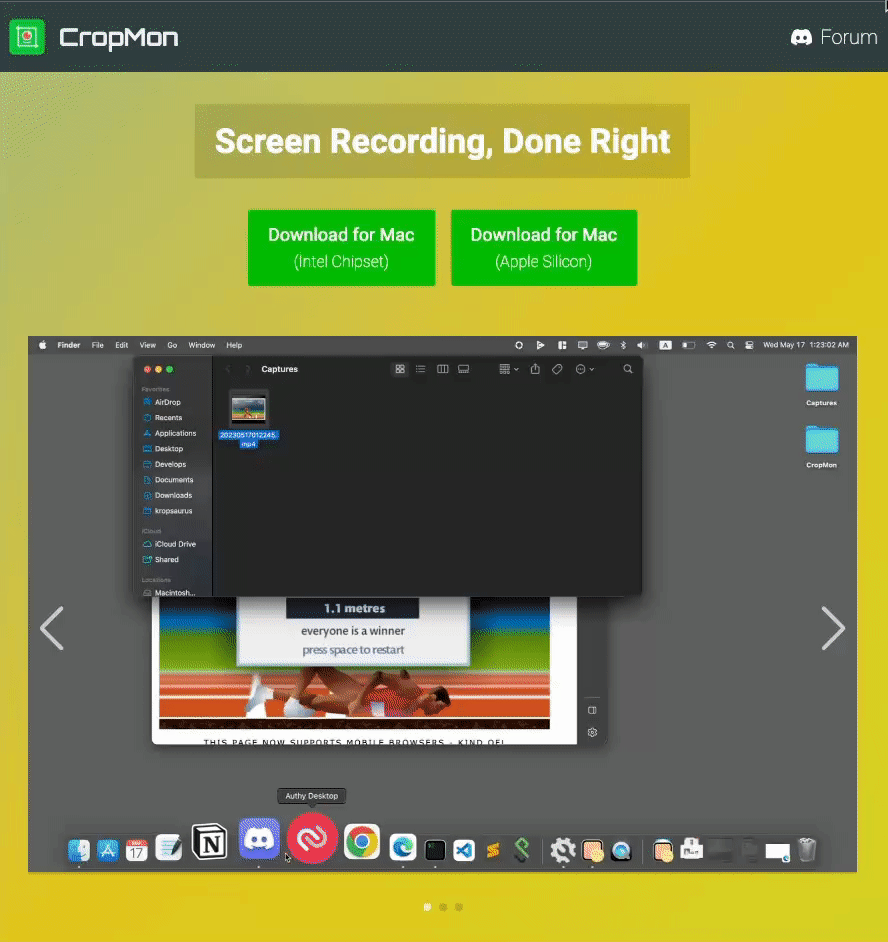Open Notion from the dock
Screen dimensions: 888x942
click(209, 842)
